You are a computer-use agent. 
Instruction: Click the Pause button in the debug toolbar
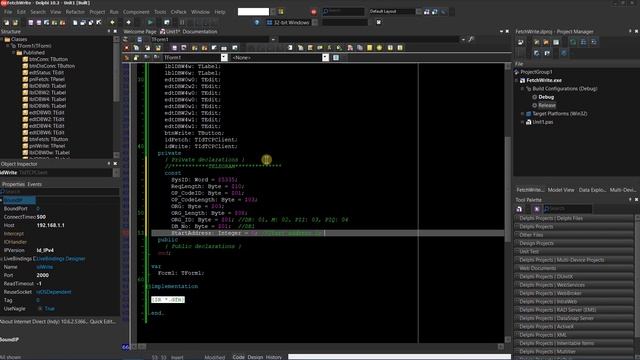point(182,22)
